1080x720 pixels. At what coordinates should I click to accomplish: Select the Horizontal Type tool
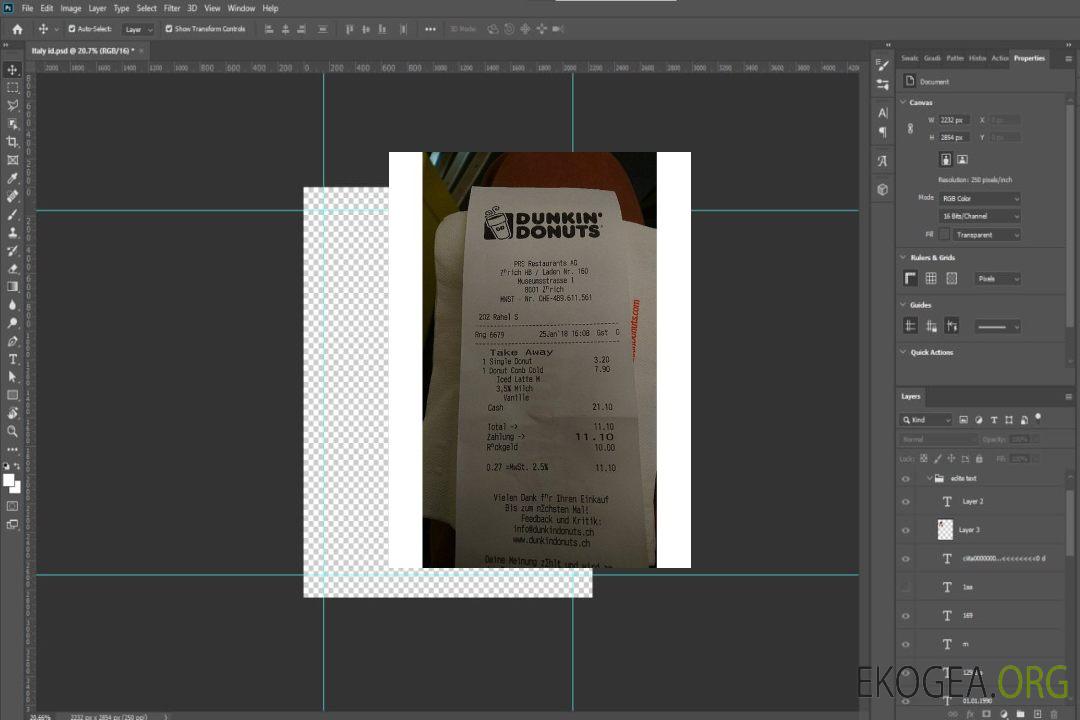coord(12,359)
